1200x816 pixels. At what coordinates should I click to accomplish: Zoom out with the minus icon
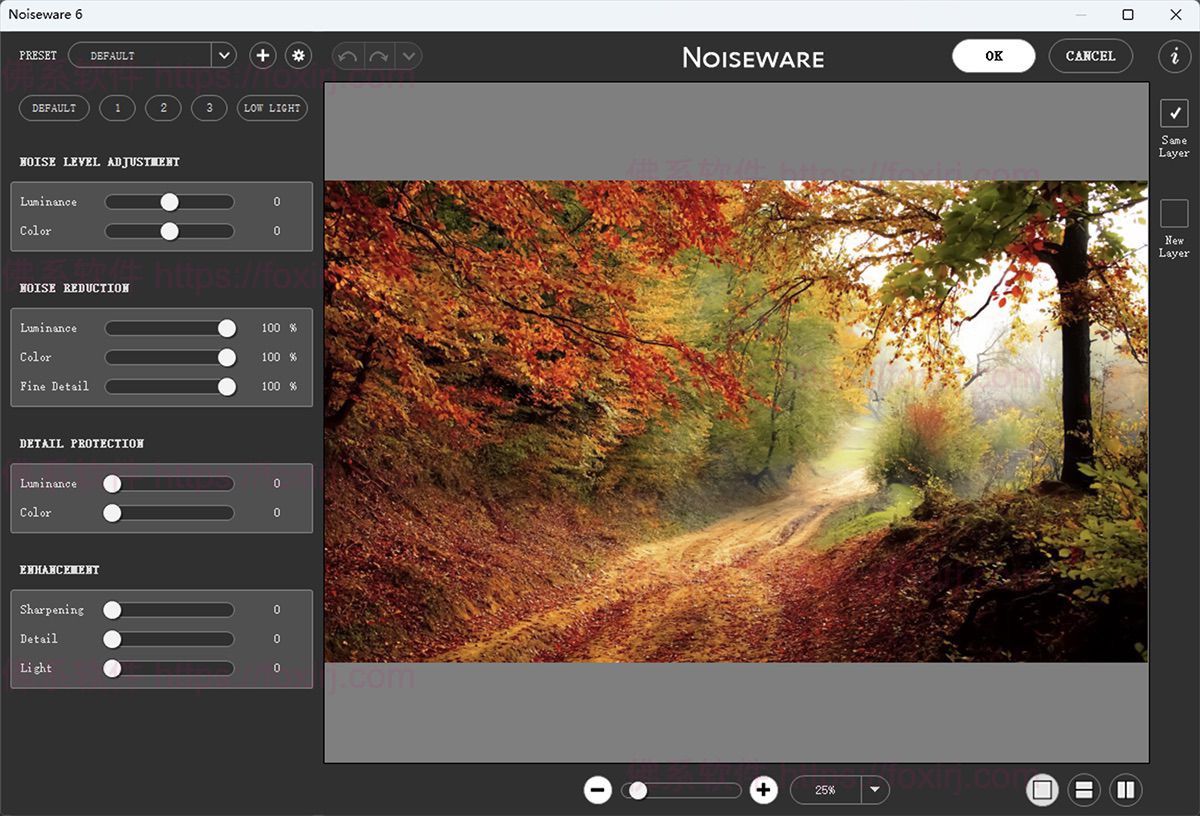click(x=598, y=790)
